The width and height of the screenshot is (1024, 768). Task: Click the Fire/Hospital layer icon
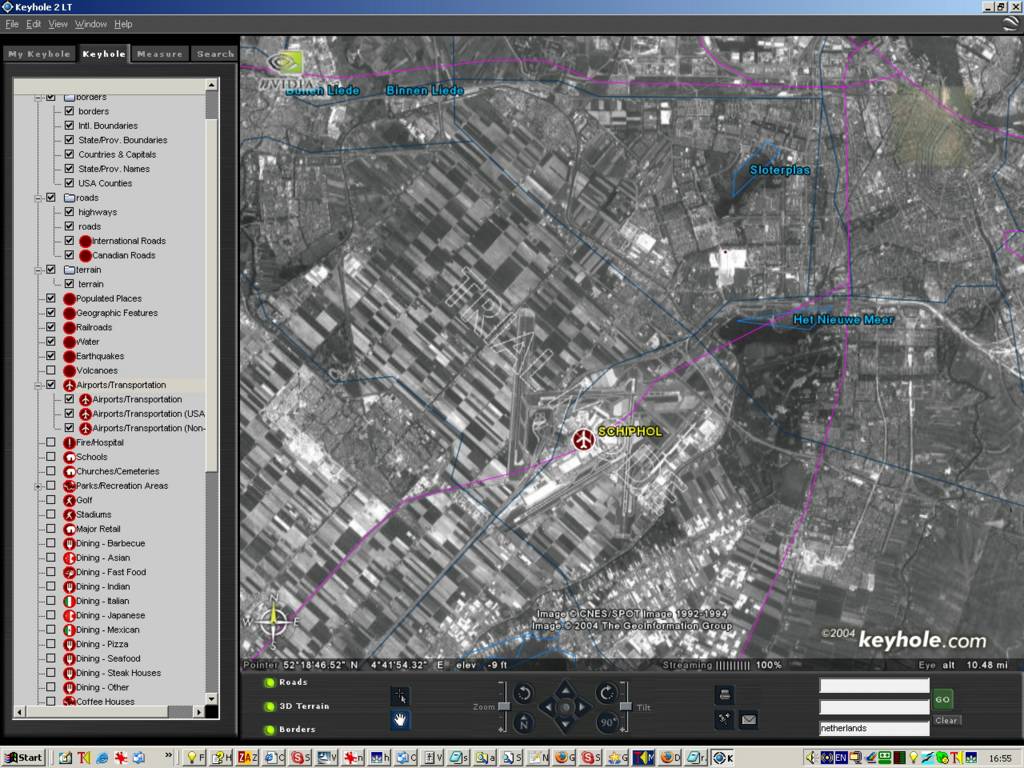pyautogui.click(x=69, y=443)
